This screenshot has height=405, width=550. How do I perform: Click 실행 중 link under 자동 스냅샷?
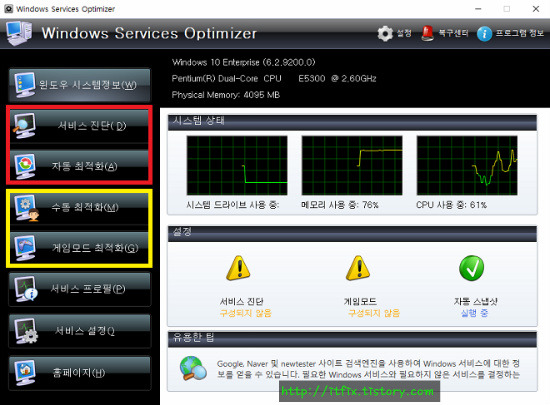coord(474,313)
